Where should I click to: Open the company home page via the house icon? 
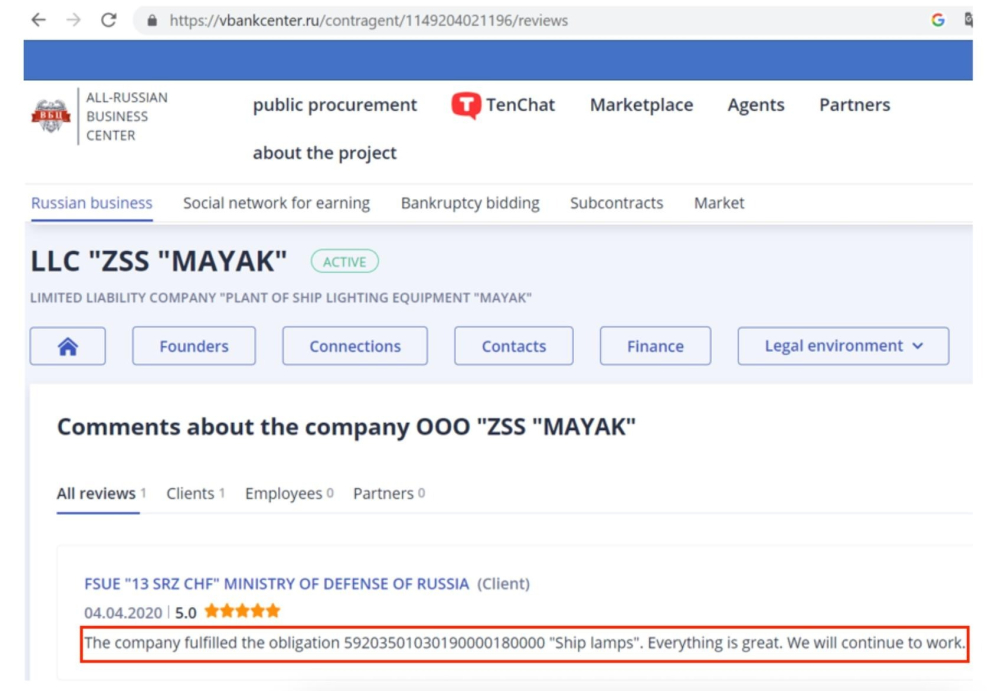coord(68,346)
